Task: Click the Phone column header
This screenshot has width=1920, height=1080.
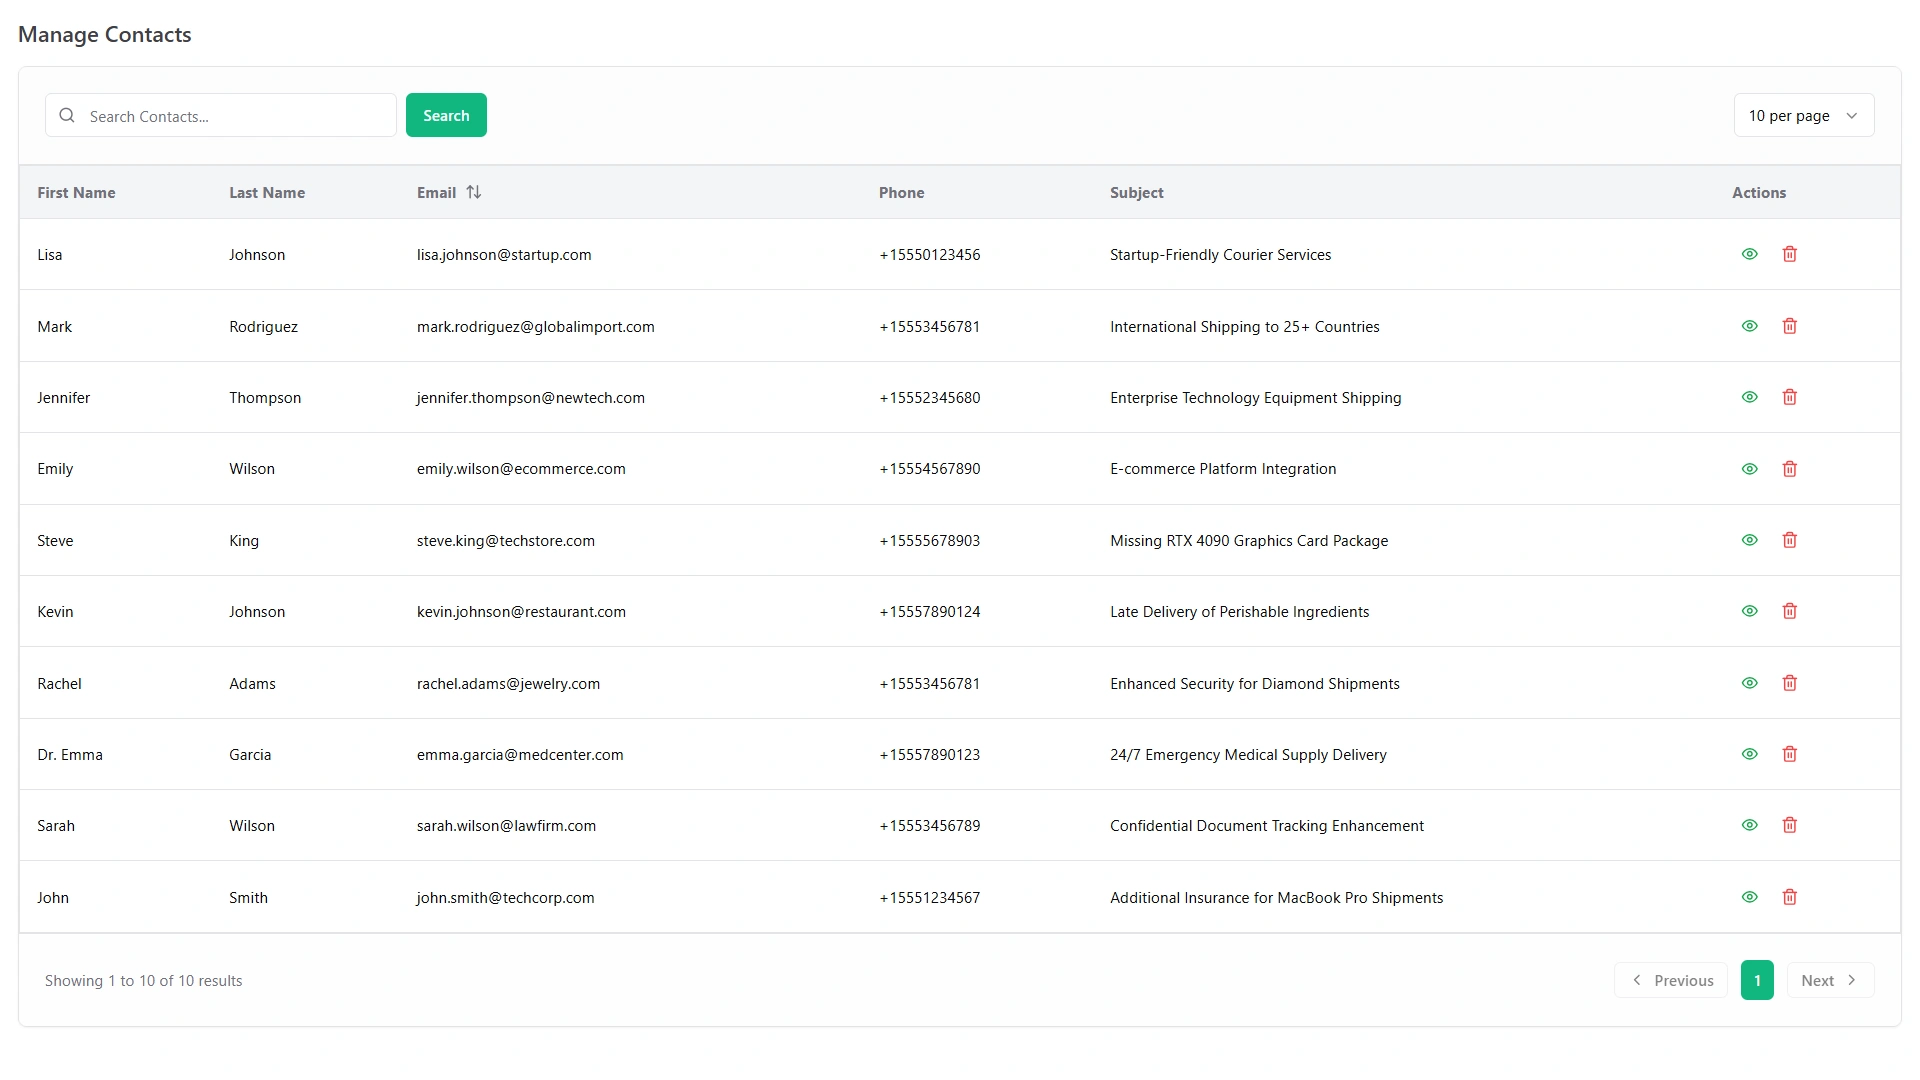Action: point(901,193)
